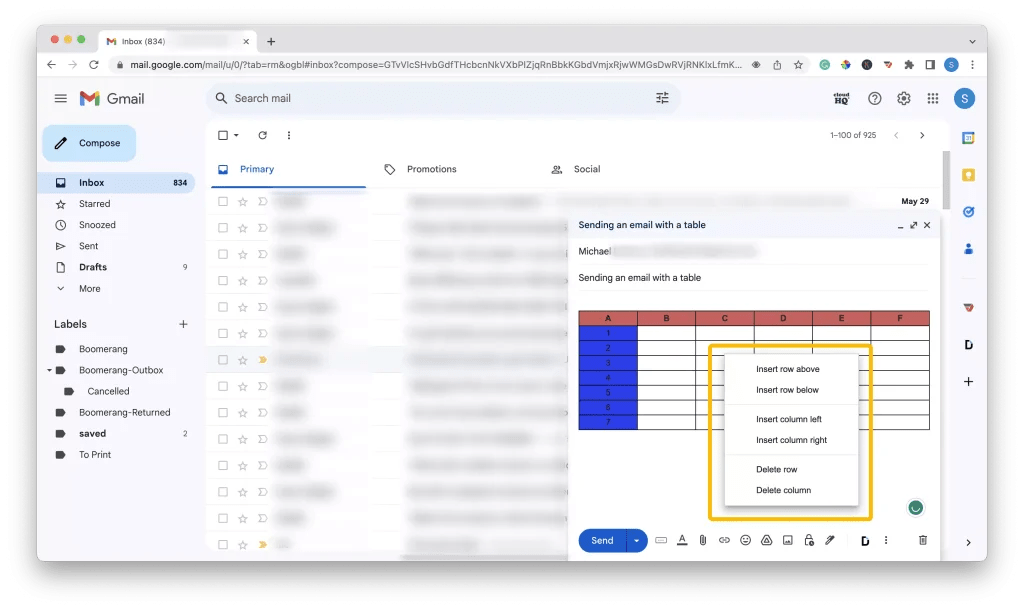This screenshot has width=1024, height=610.
Task: Select the checkbox to select all emails
Action: pyautogui.click(x=221, y=135)
